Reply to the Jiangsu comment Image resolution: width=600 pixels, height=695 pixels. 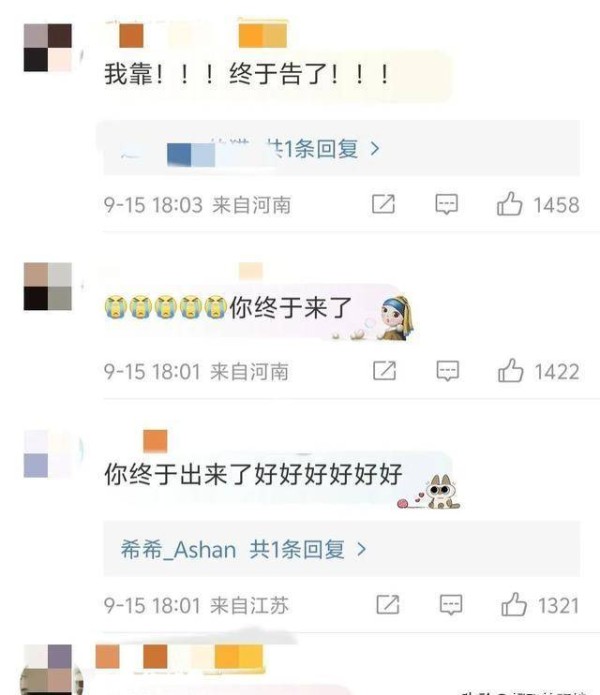tap(451, 605)
